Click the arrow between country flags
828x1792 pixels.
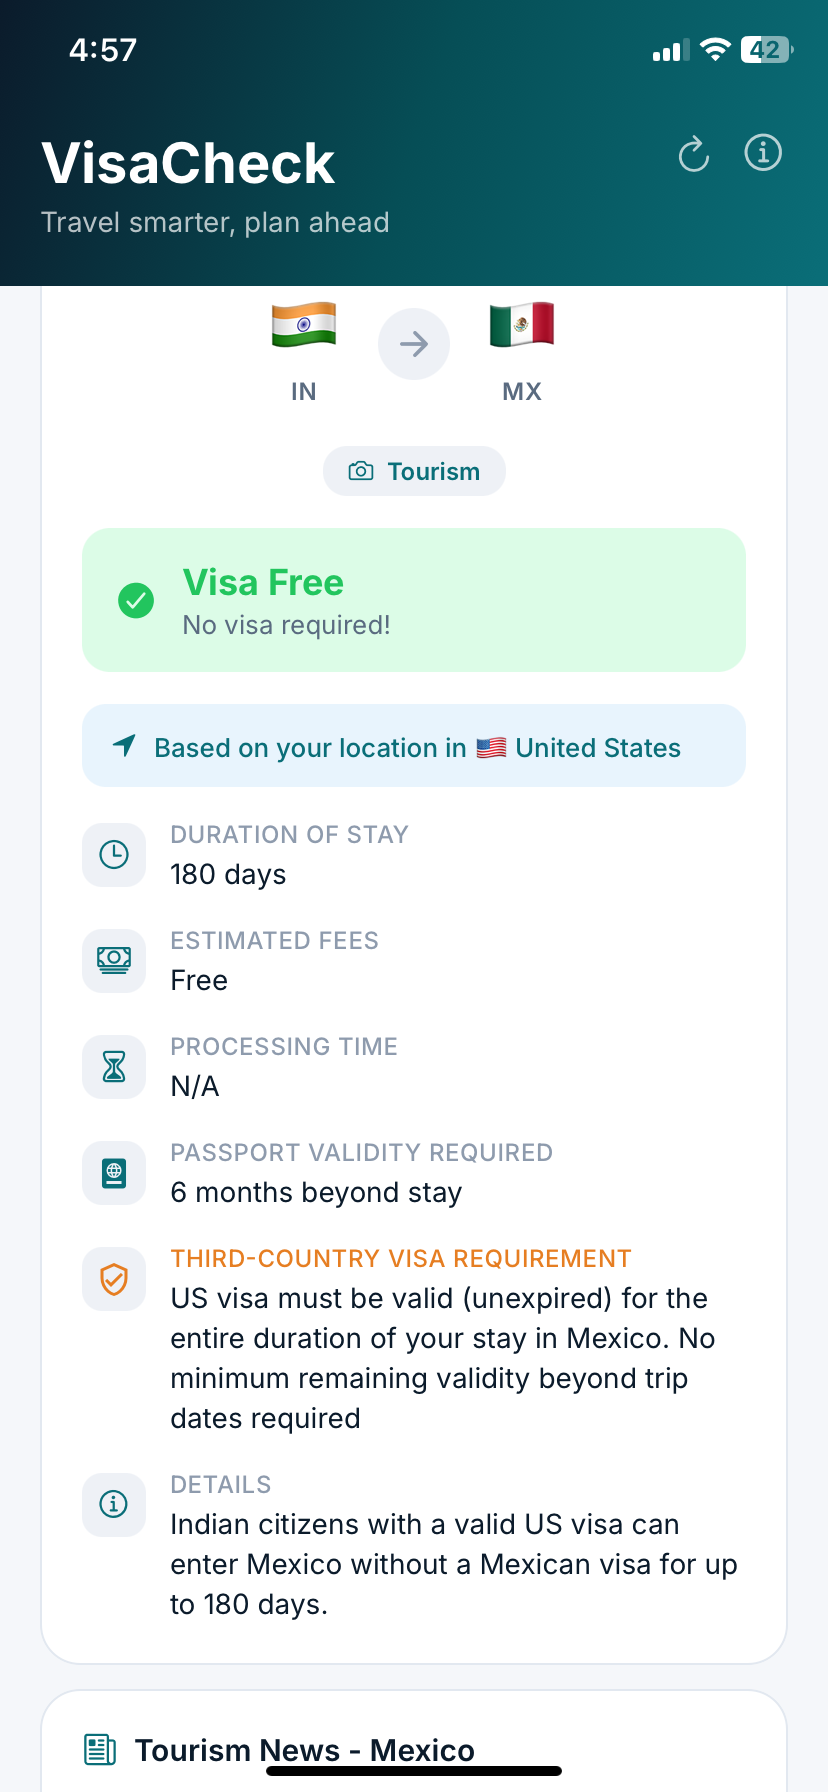point(414,344)
